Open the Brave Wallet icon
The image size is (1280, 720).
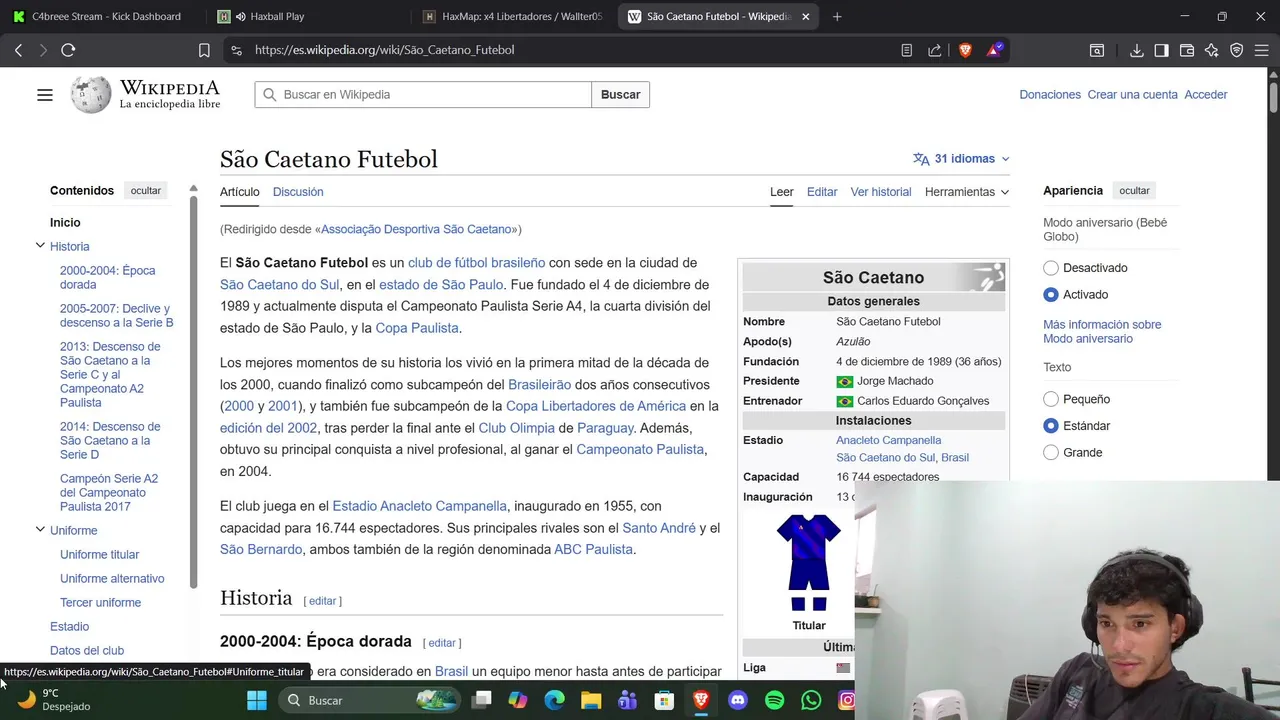[1187, 50]
